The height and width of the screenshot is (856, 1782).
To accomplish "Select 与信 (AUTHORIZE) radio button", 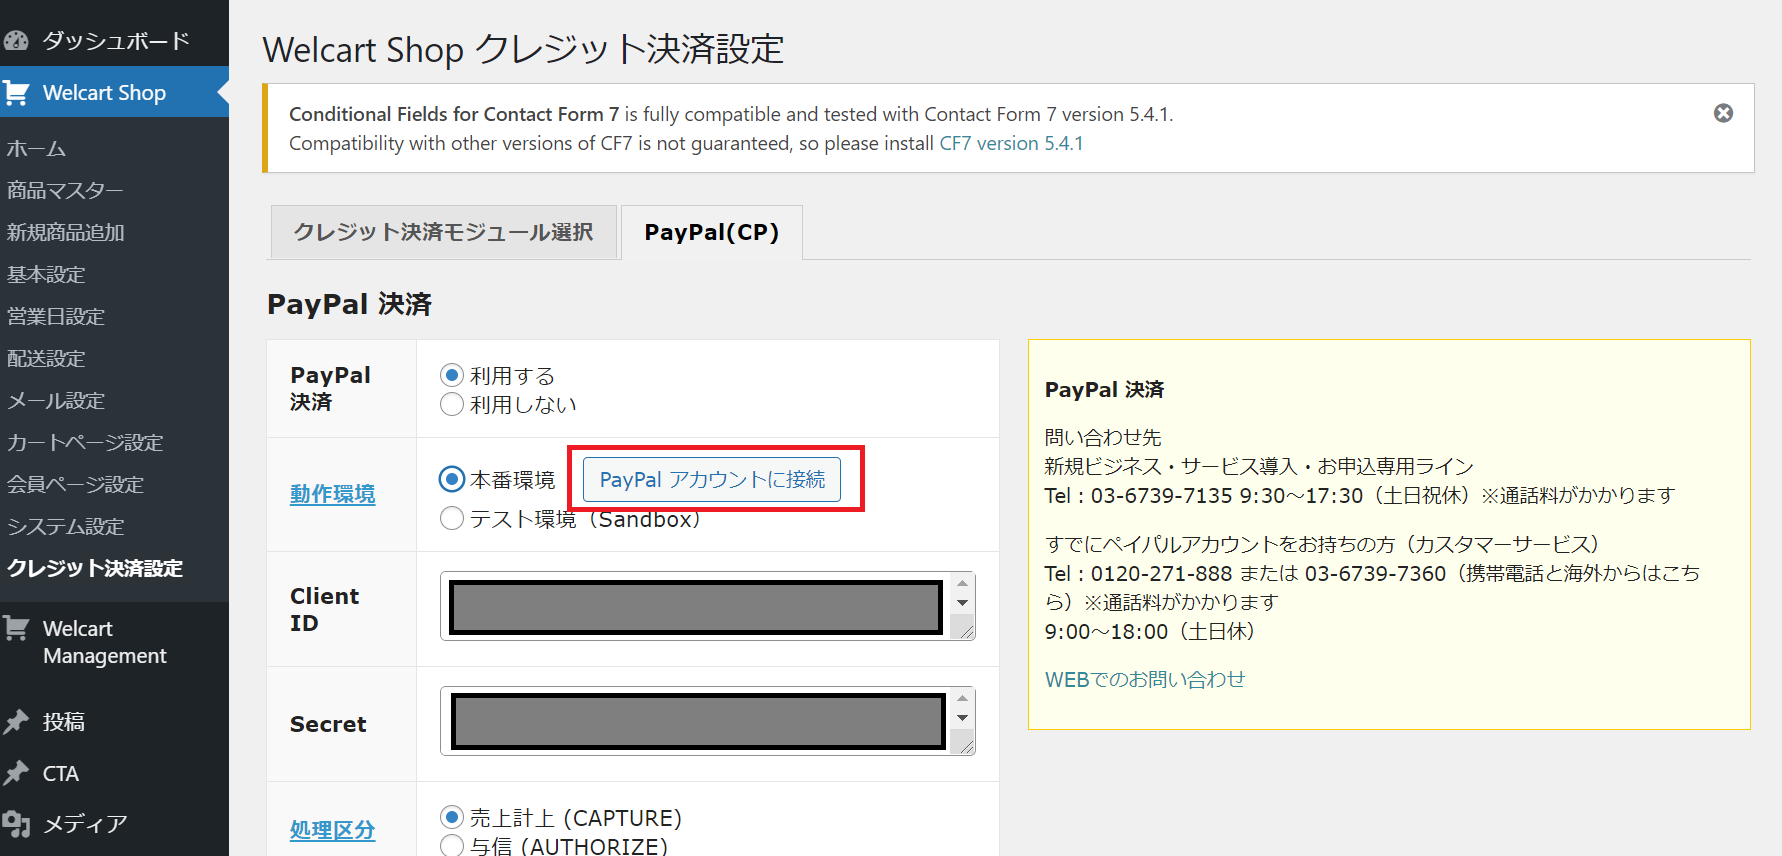I will pyautogui.click(x=452, y=846).
